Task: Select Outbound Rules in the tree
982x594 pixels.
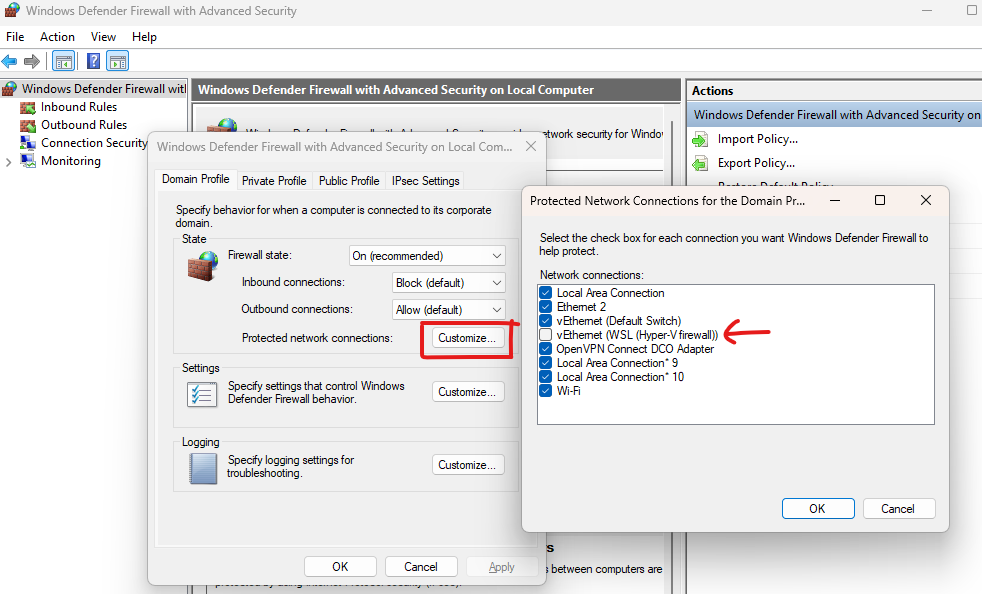Action: [84, 125]
